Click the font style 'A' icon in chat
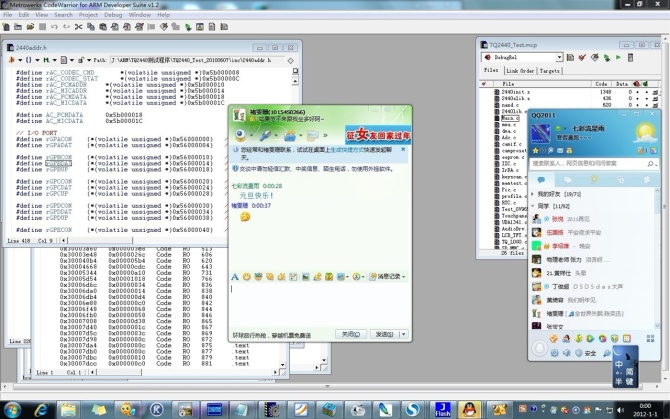Image resolution: width=670 pixels, height=419 pixels. (234, 276)
